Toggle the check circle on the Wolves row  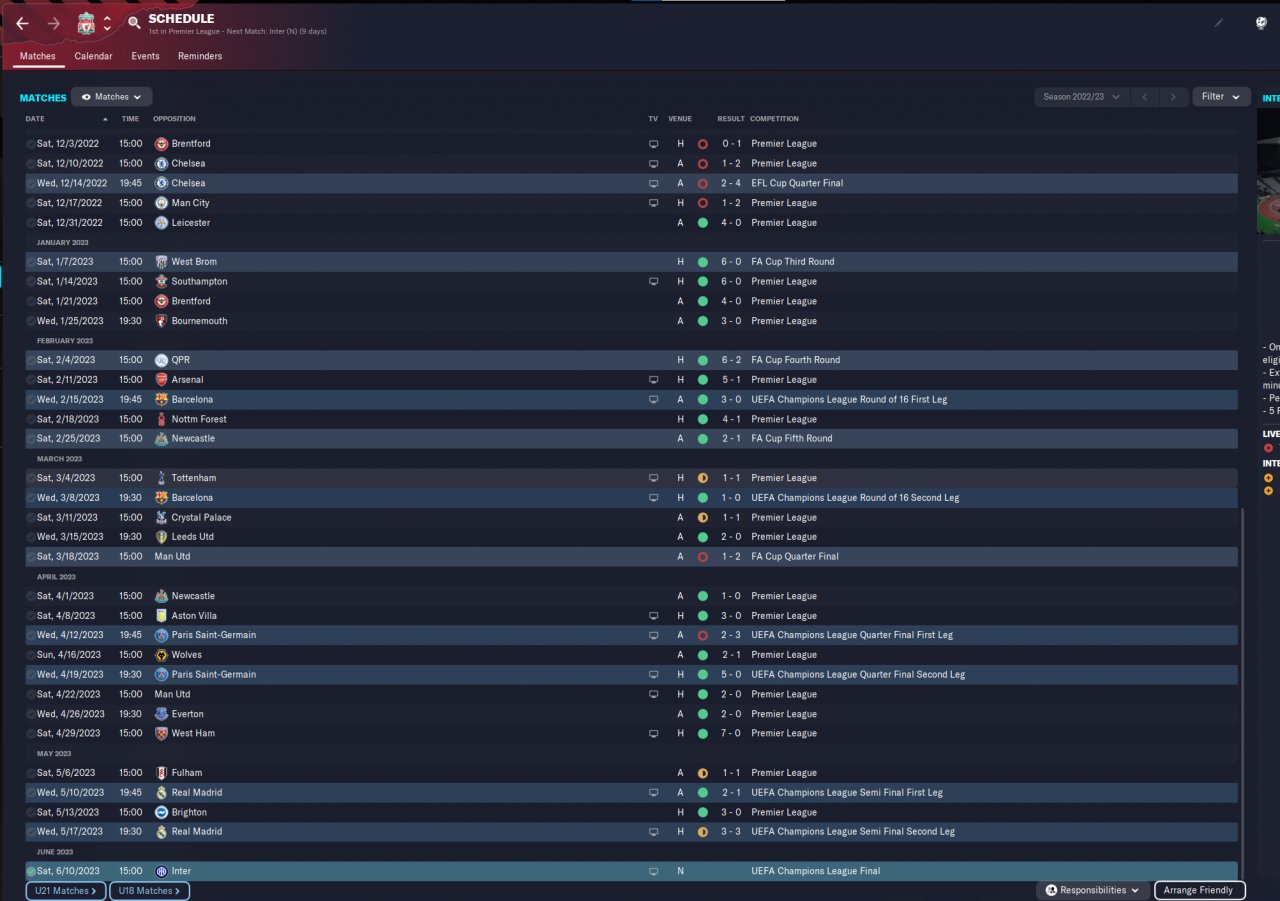[31, 655]
